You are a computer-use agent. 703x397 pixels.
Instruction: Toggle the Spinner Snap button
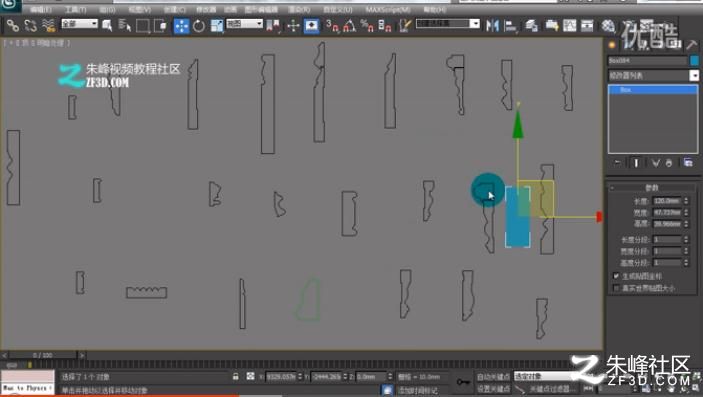385,26
